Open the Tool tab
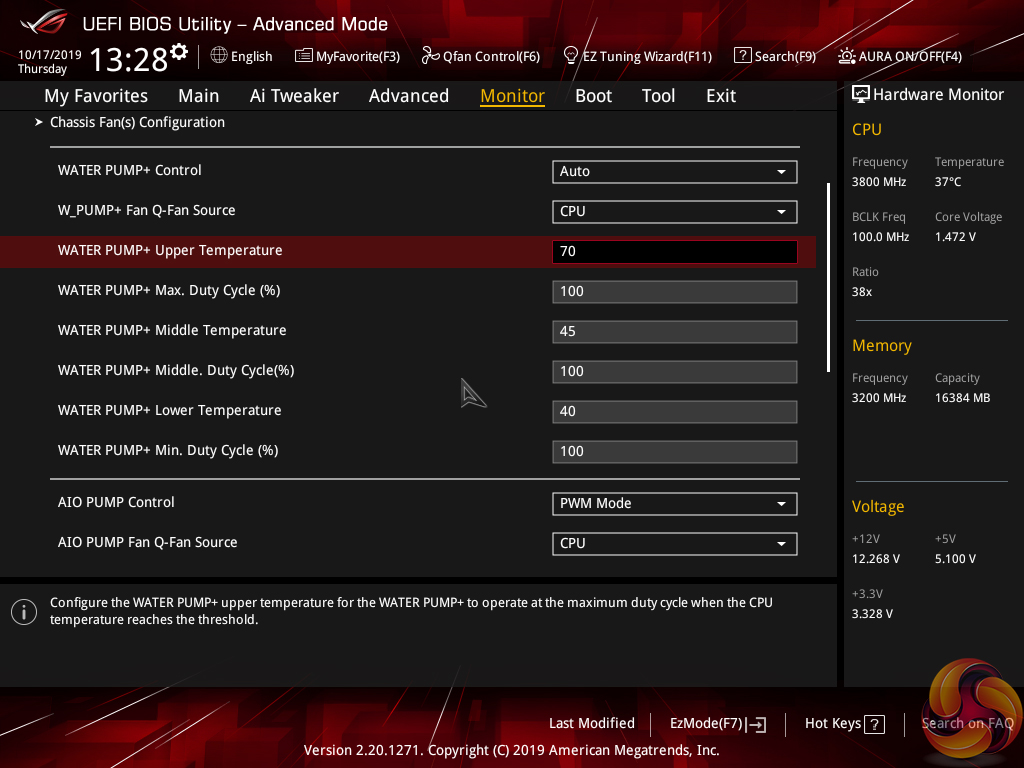Screen dimensions: 1024x768 pyautogui.click(x=658, y=96)
